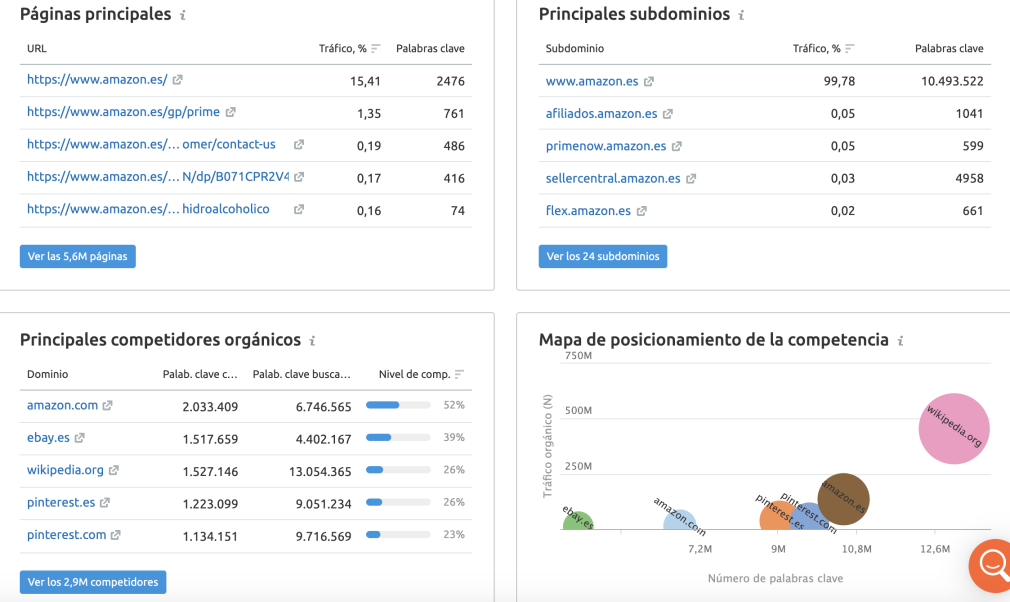Click external link icon beside hidroalcoholico URL
Screen dimensions: 1010x602
(299, 209)
